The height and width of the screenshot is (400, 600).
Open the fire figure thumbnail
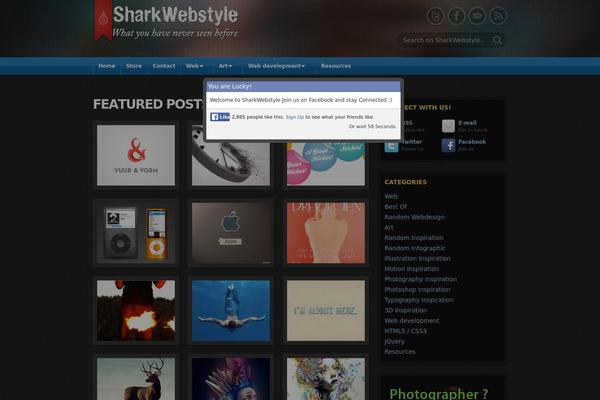pyautogui.click(x=136, y=310)
